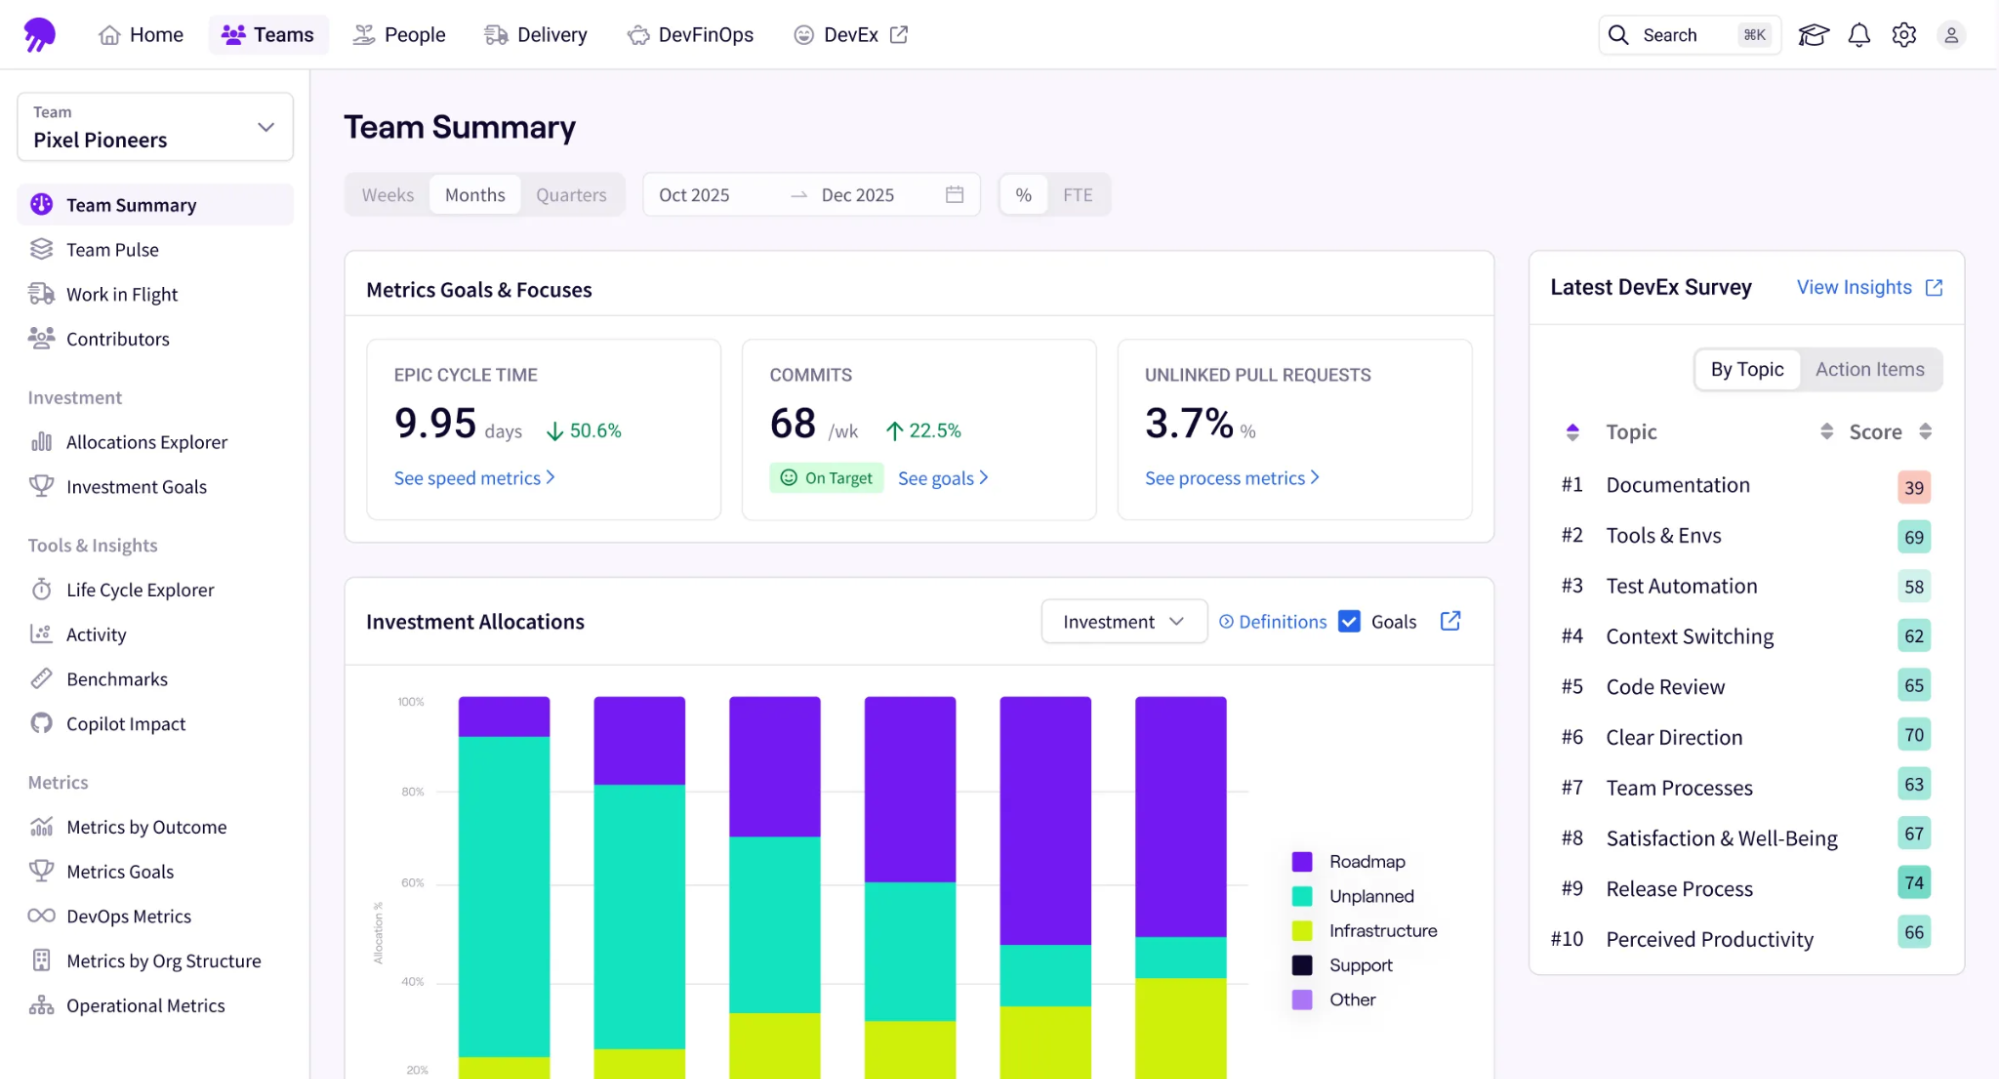Viewport: 1999px width, 1079px height.
Task: Select the Roadmap purple legend swatch
Action: click(x=1301, y=861)
